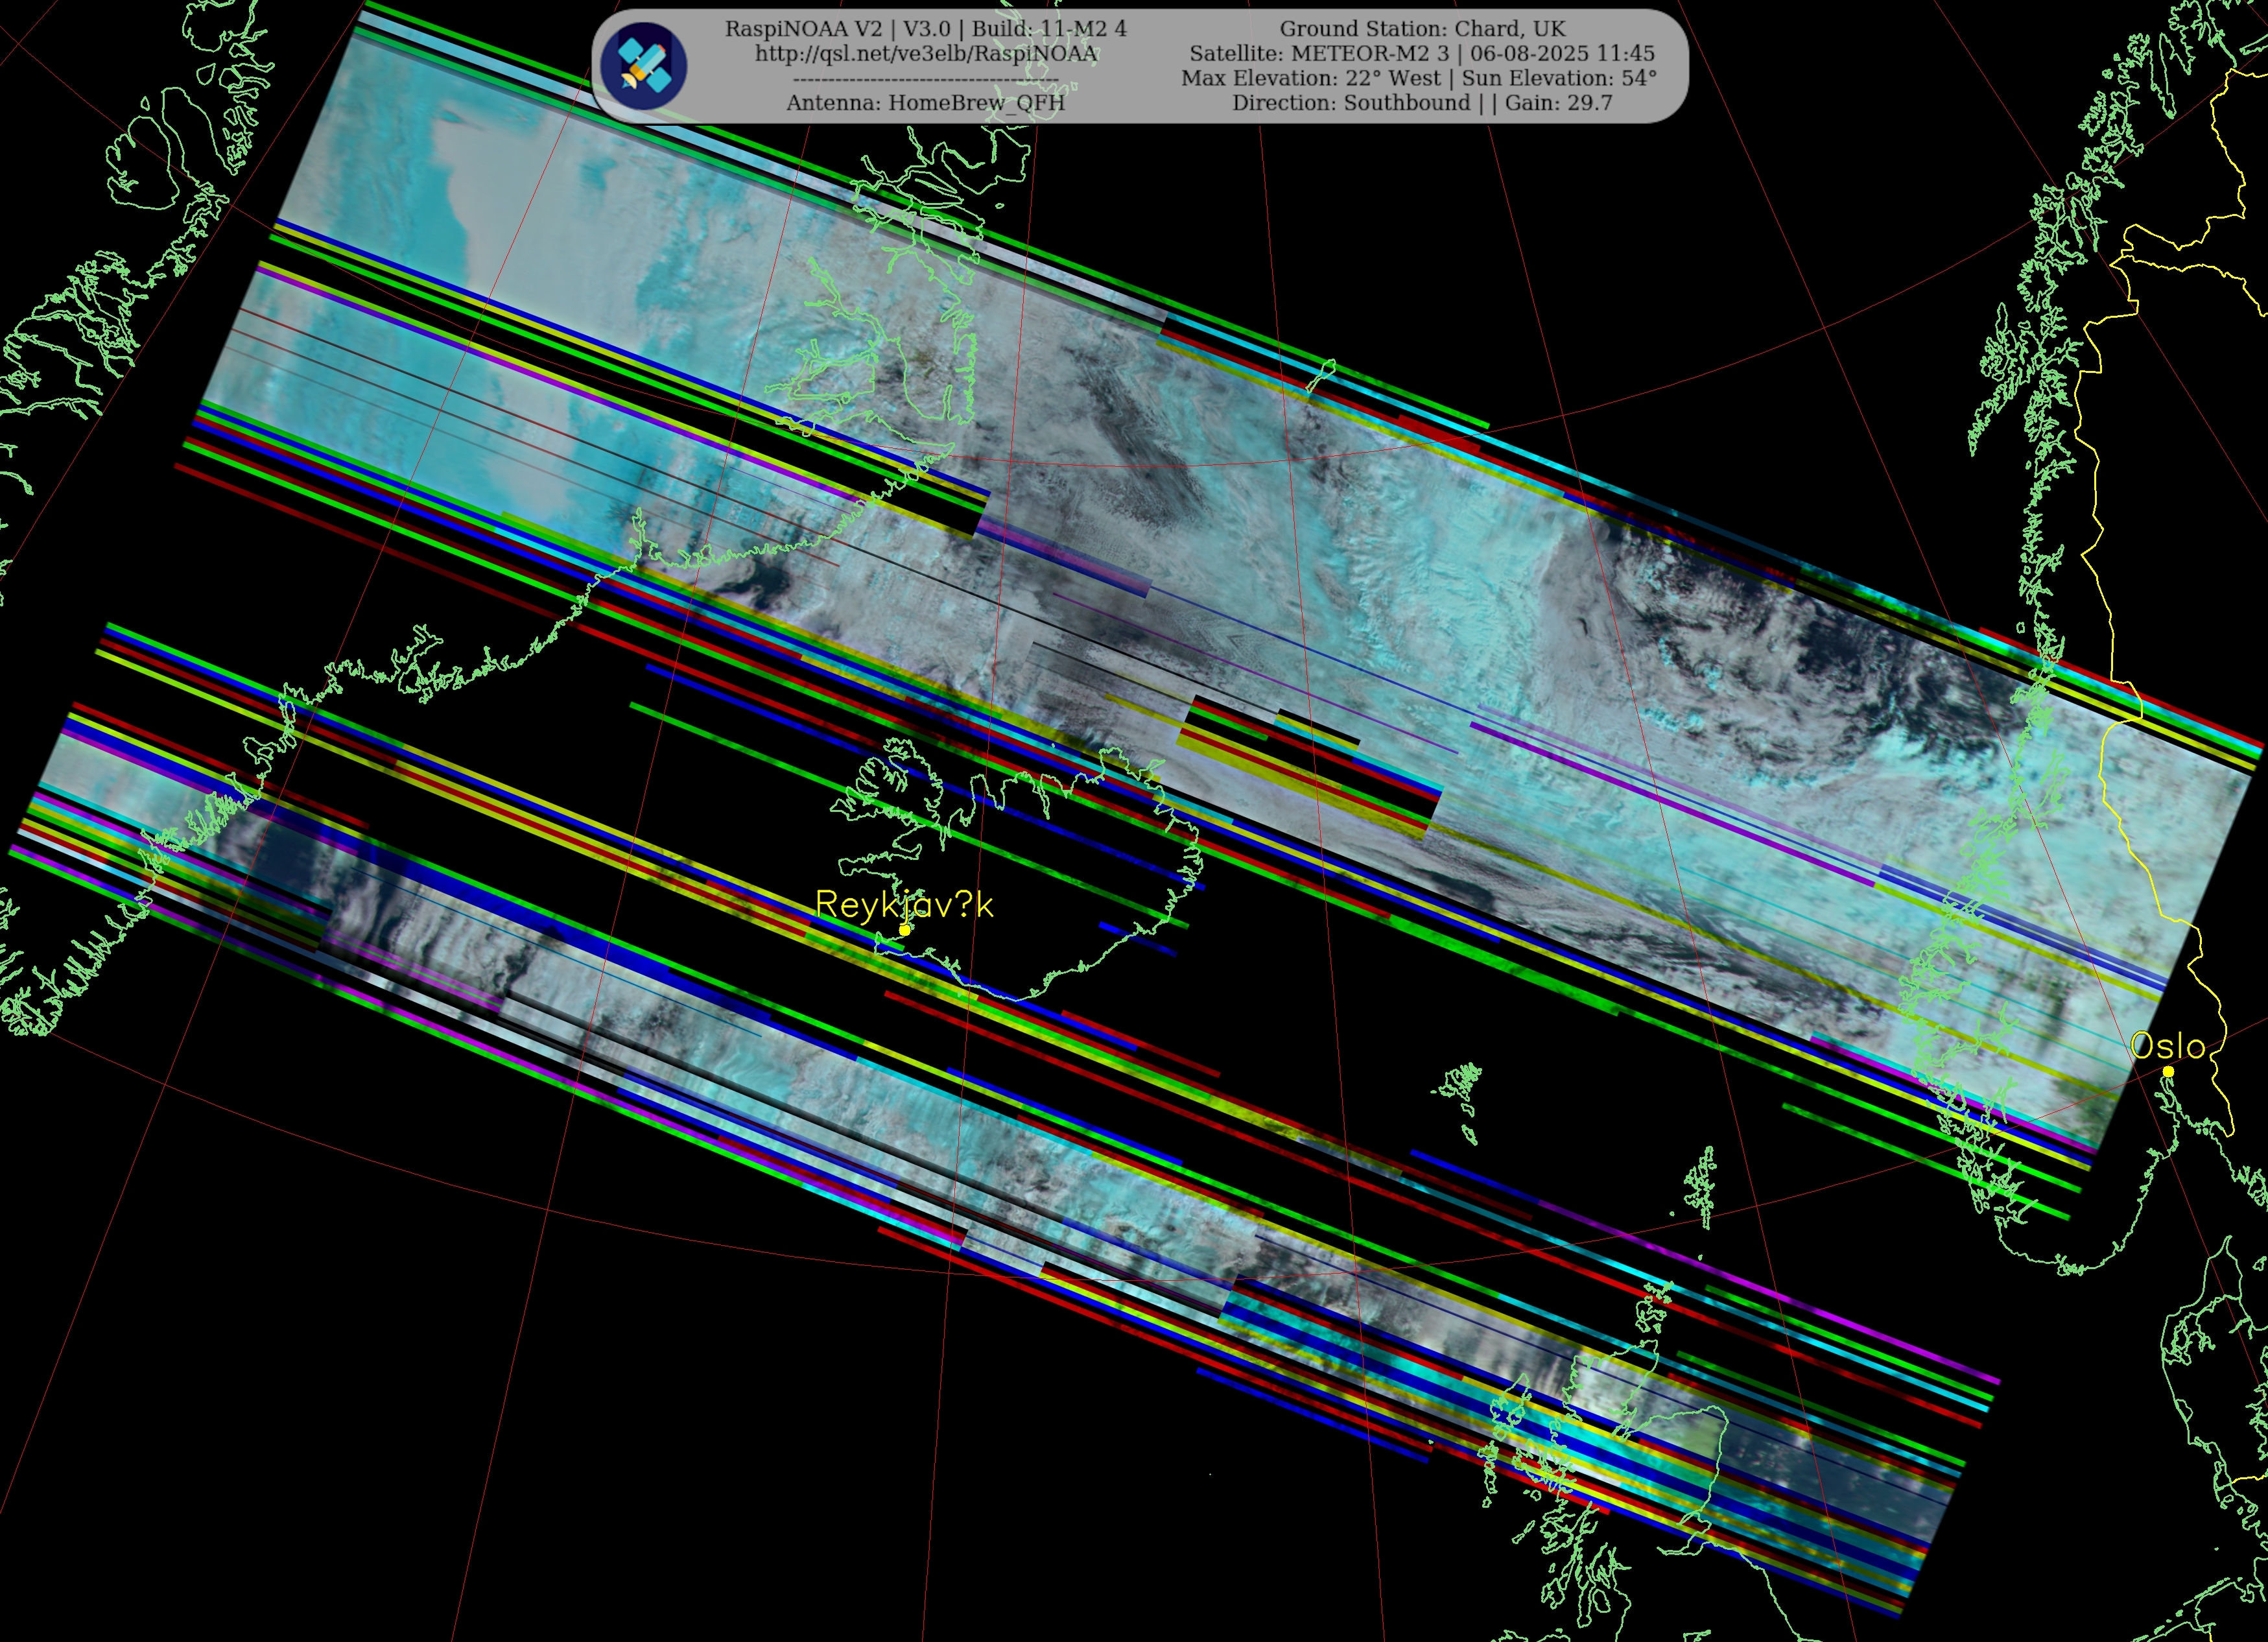Click the 'Antenna: HomeBrew_QFH' text

(x=926, y=102)
